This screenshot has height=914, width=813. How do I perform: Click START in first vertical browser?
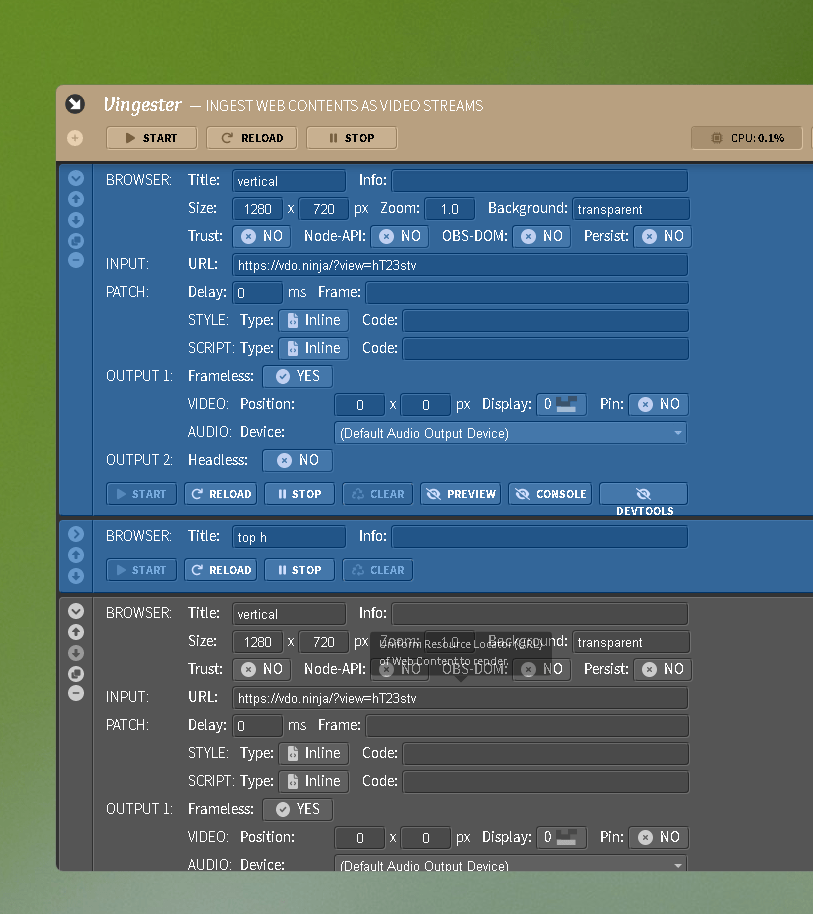pyautogui.click(x=142, y=494)
